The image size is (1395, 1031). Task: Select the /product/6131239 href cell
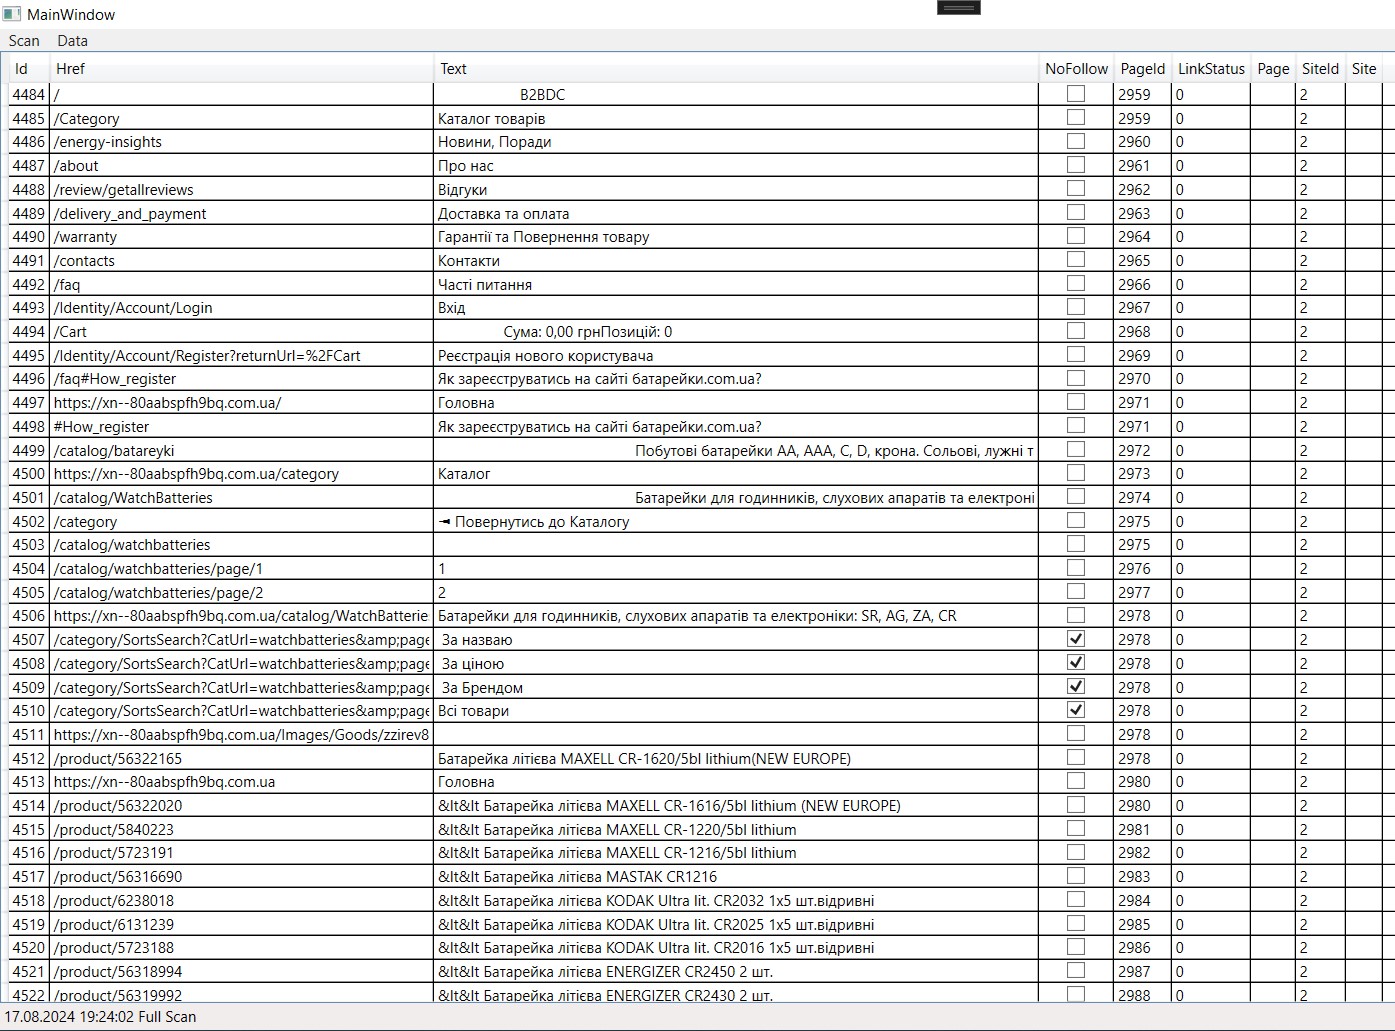pyautogui.click(x=242, y=924)
